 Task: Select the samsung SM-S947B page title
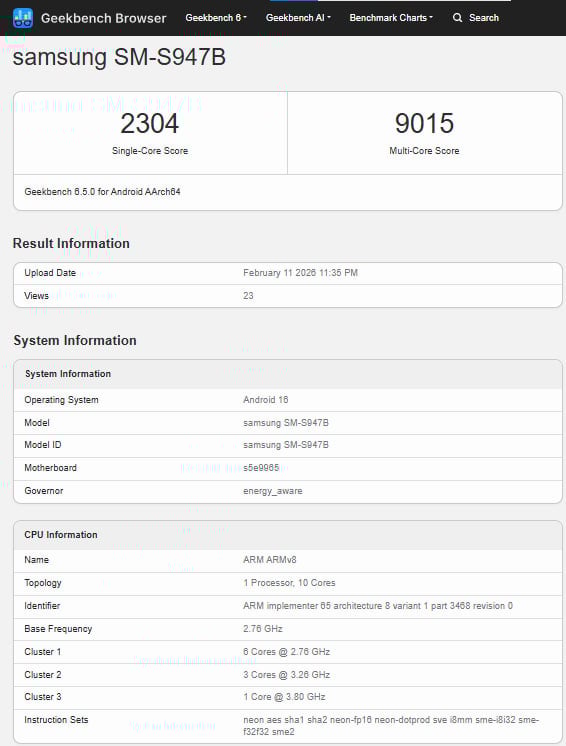click(x=119, y=57)
